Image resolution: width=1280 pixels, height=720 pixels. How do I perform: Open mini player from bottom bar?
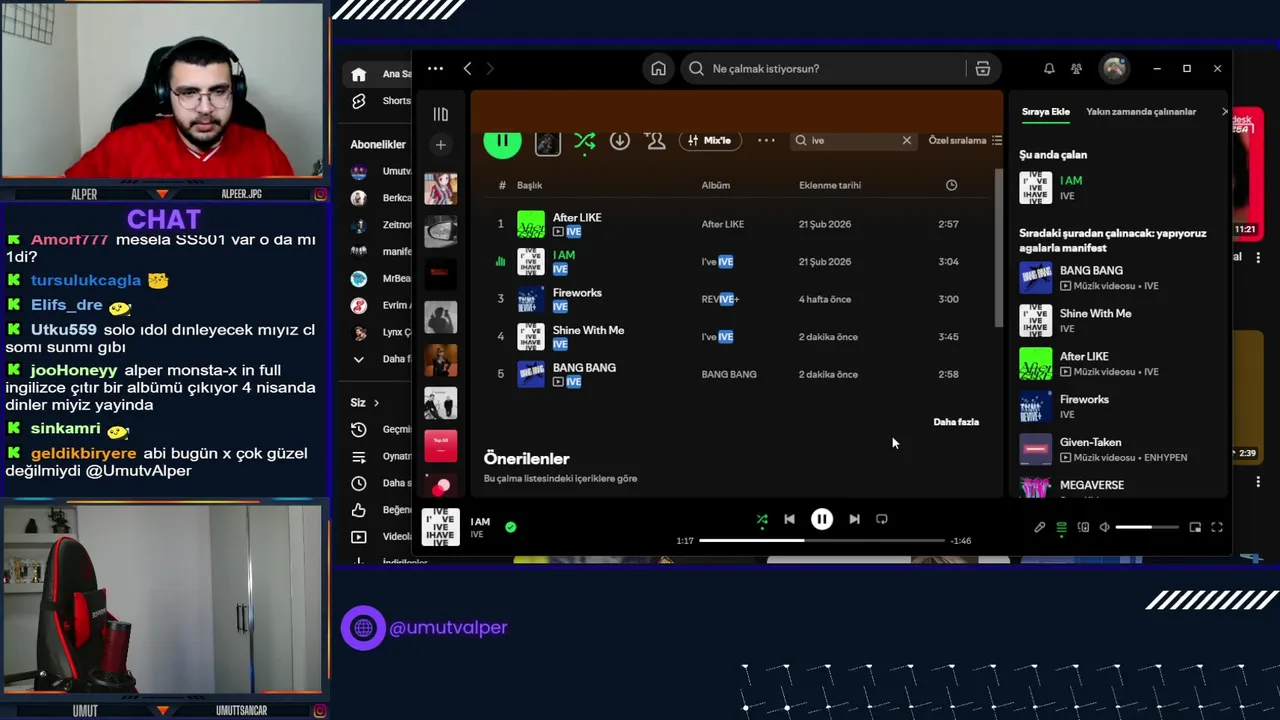tap(1195, 527)
